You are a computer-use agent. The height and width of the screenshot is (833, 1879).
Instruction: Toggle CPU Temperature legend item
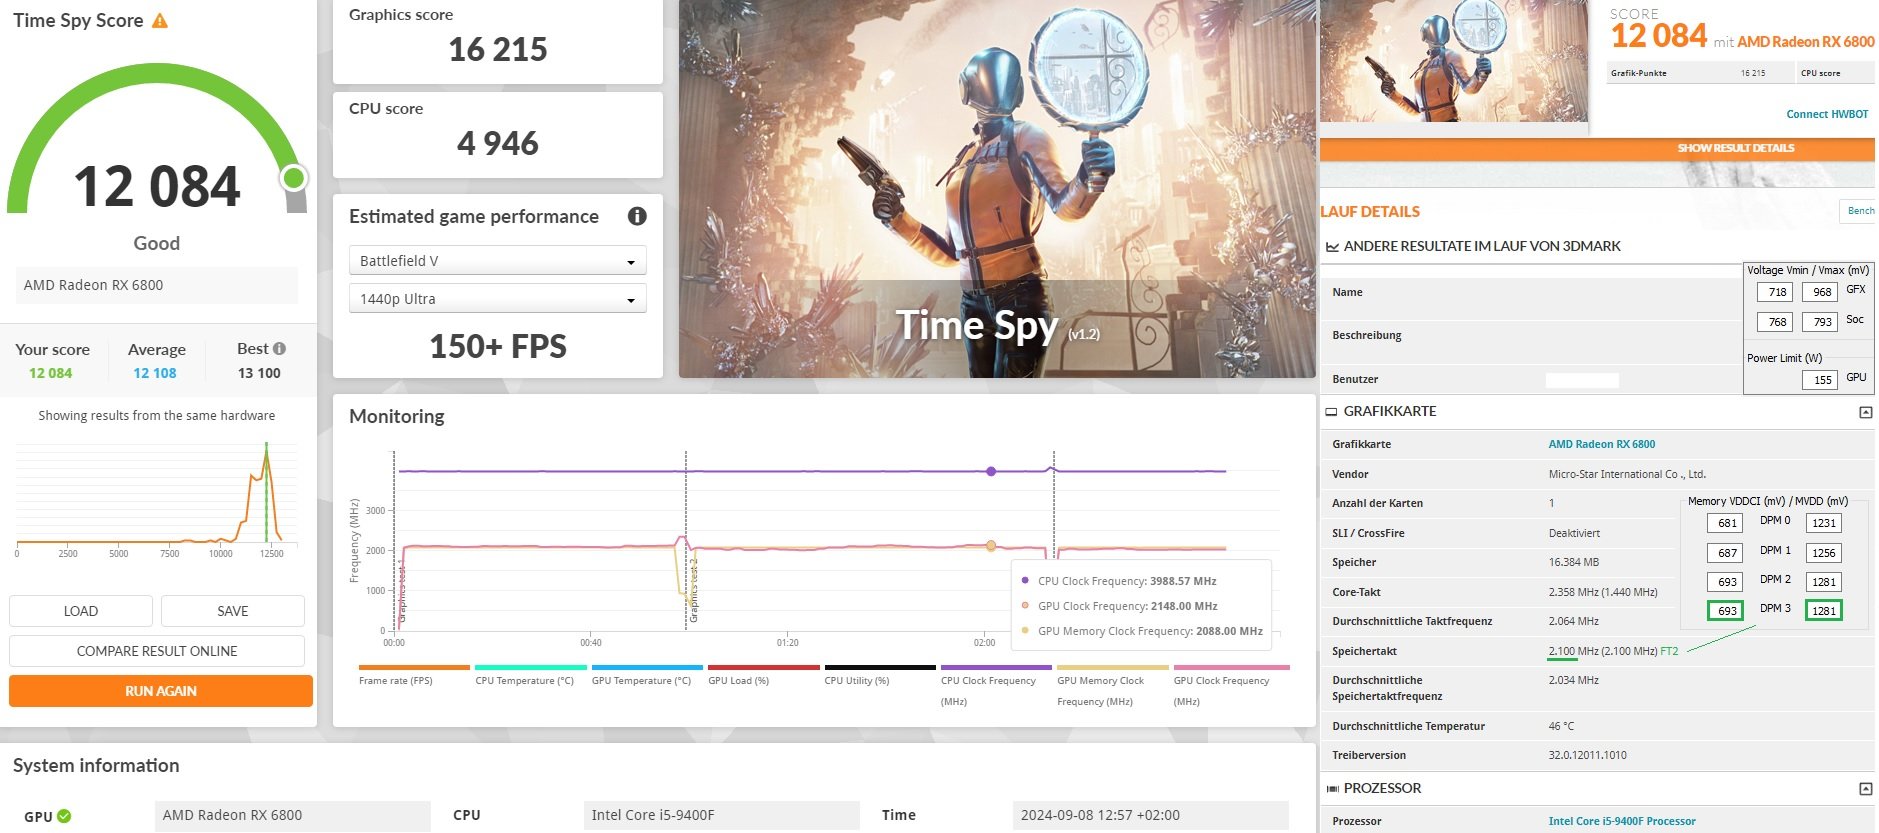pos(530,675)
